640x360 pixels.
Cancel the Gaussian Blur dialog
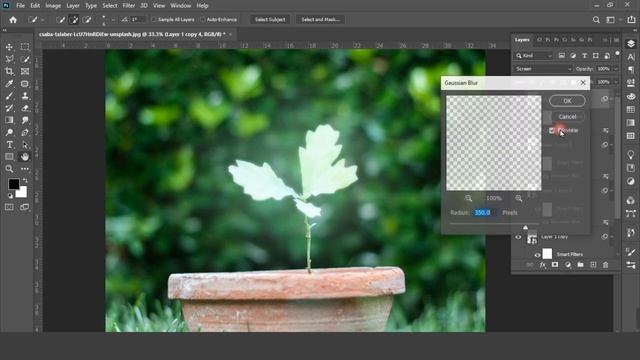[x=567, y=117]
